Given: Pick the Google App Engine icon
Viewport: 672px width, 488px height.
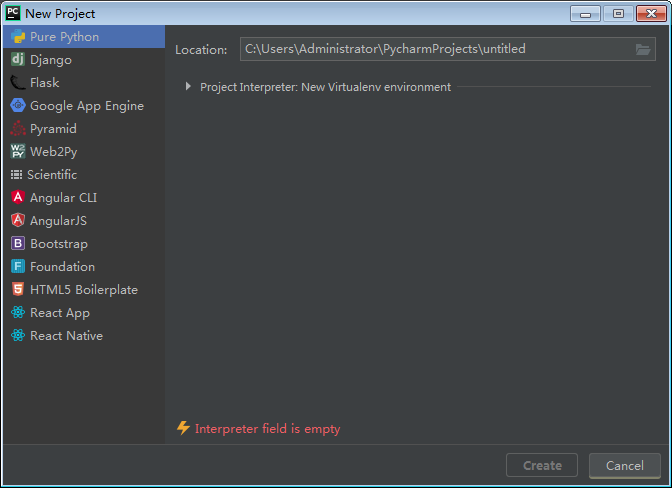Looking at the screenshot, I should click(17, 106).
